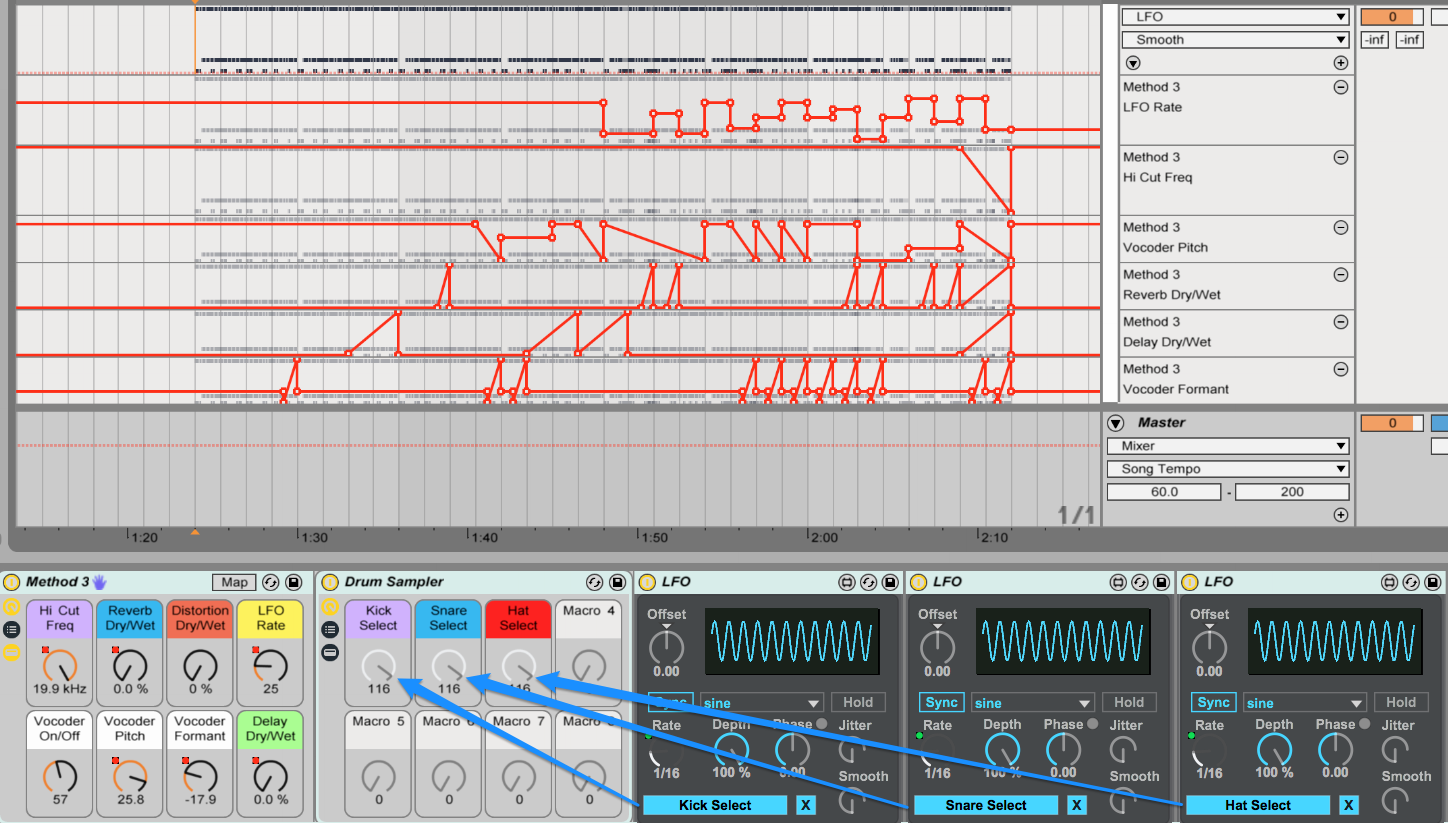Click Hat Select LFO hot-swap icon
The image size is (1448, 823).
coord(1411,582)
